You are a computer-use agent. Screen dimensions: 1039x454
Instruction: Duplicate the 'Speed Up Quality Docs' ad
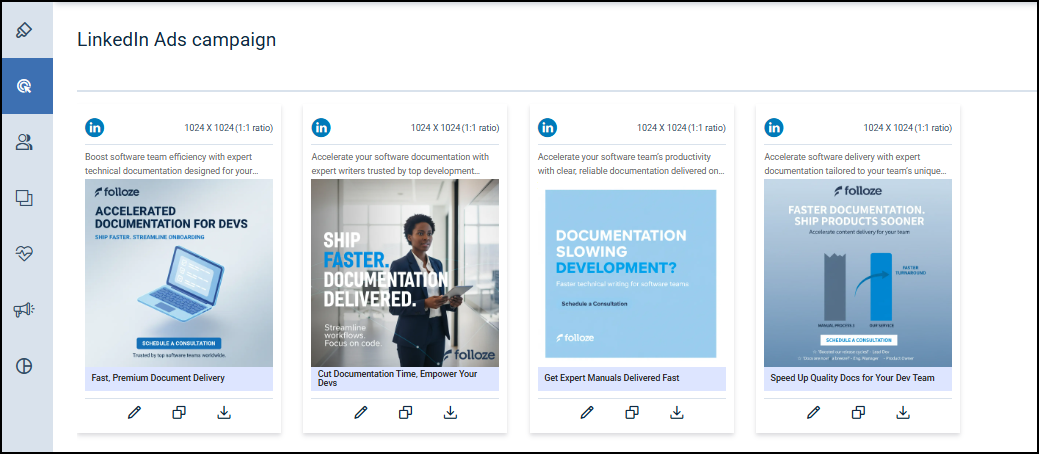click(859, 412)
